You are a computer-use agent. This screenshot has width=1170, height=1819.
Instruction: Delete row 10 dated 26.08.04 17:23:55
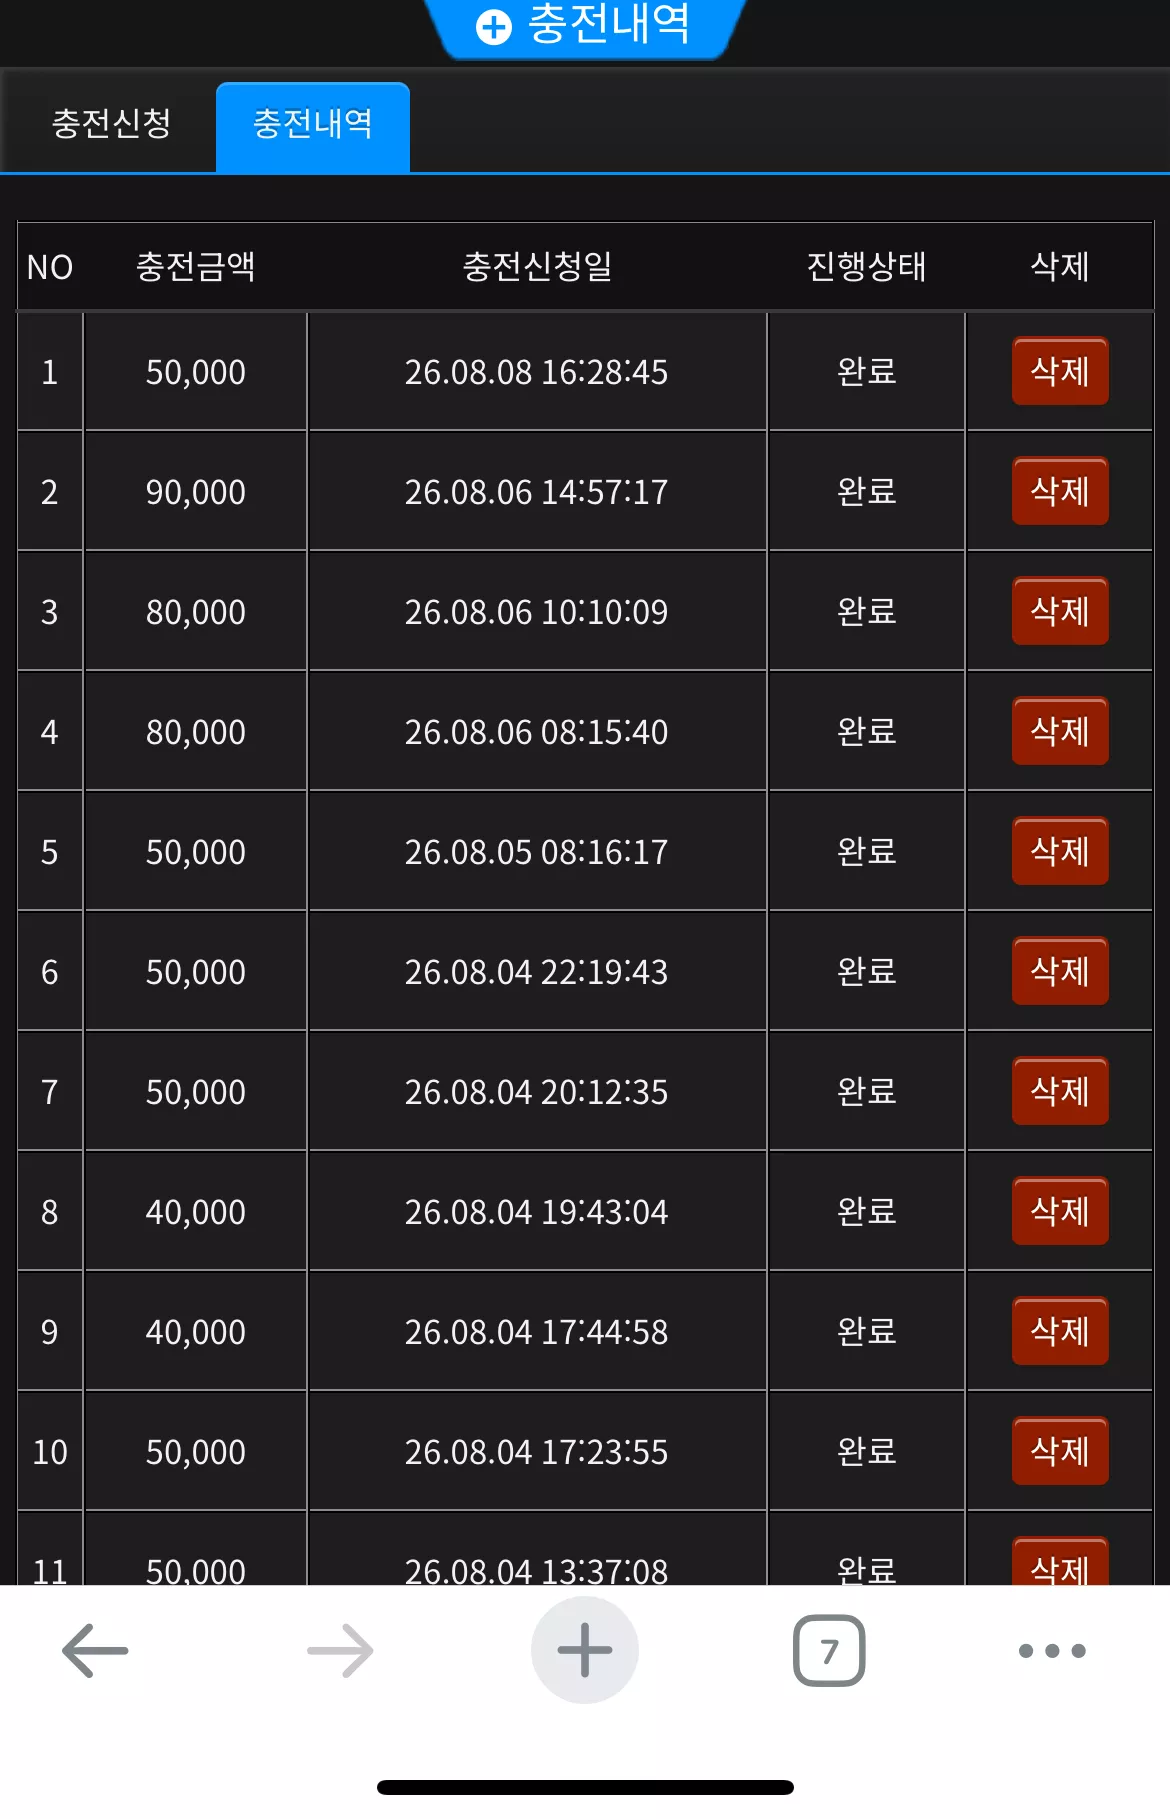[x=1060, y=1451]
